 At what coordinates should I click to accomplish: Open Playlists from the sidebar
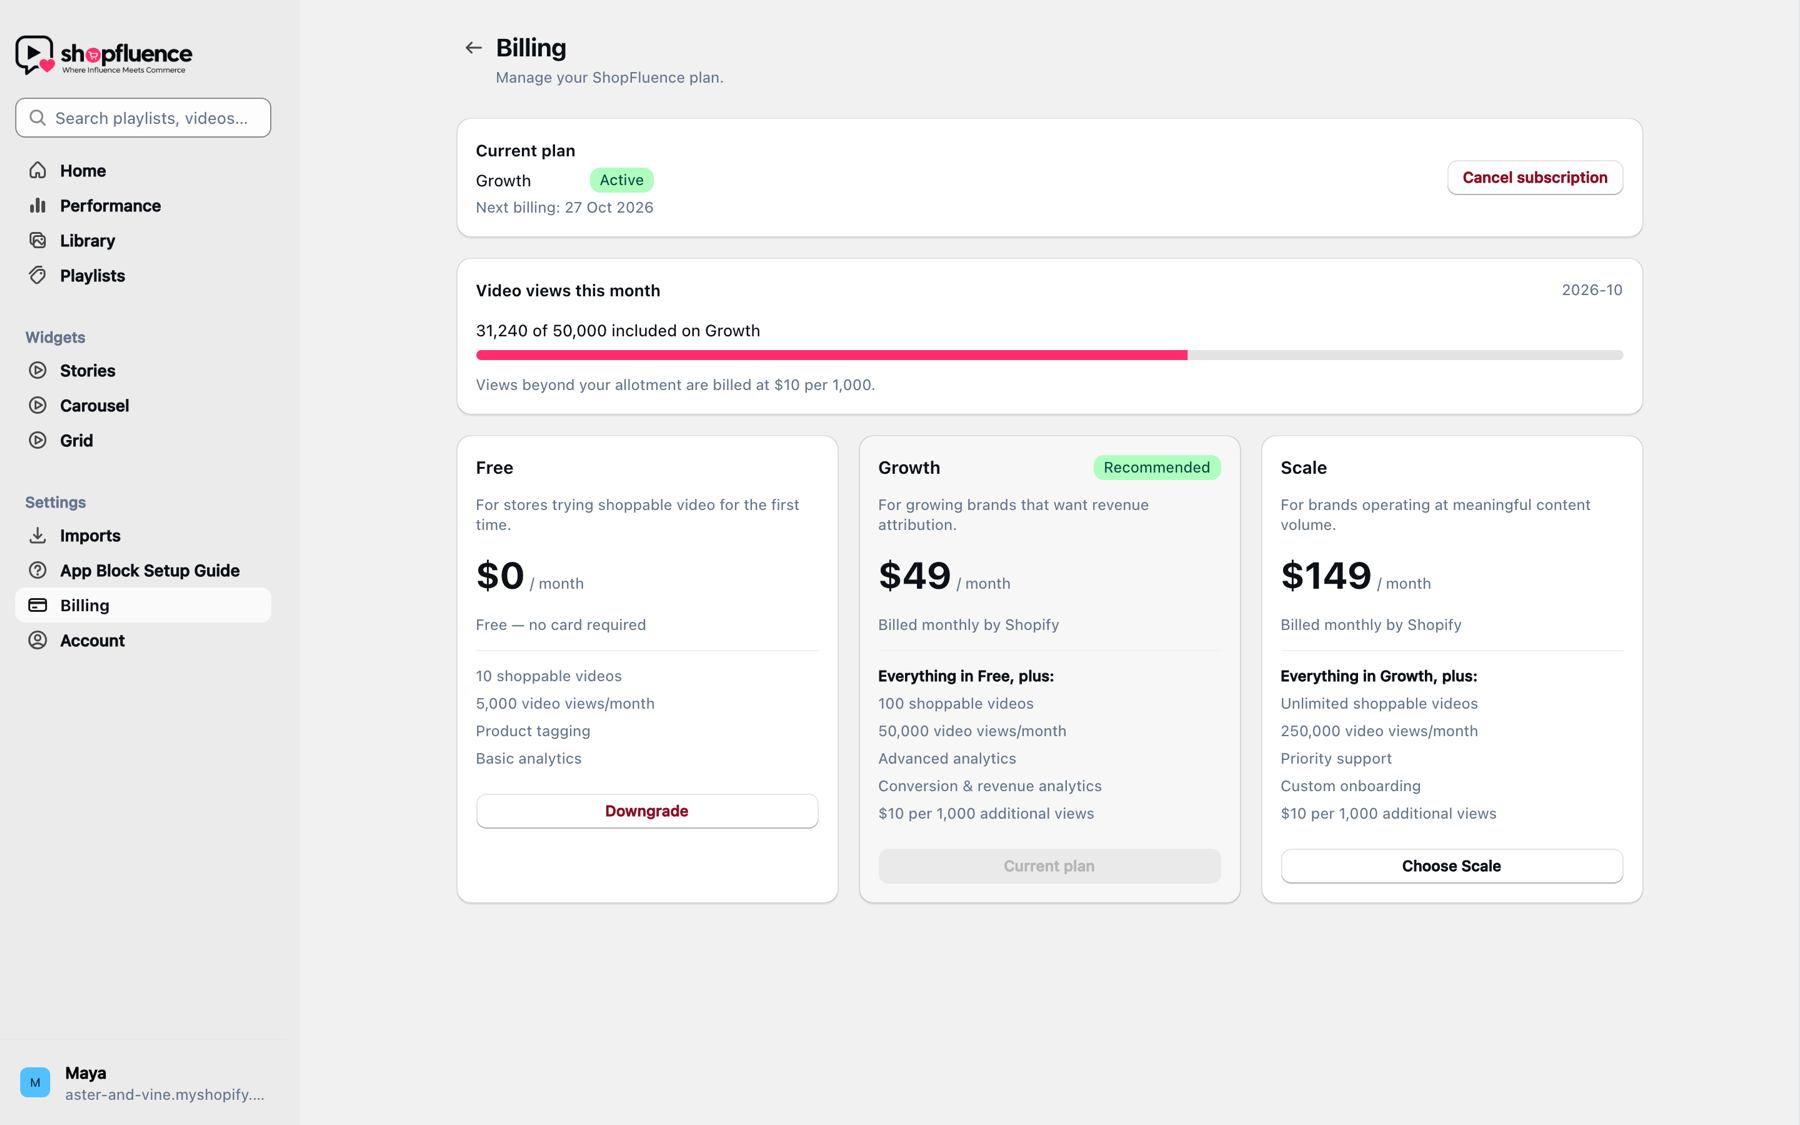click(x=143, y=275)
